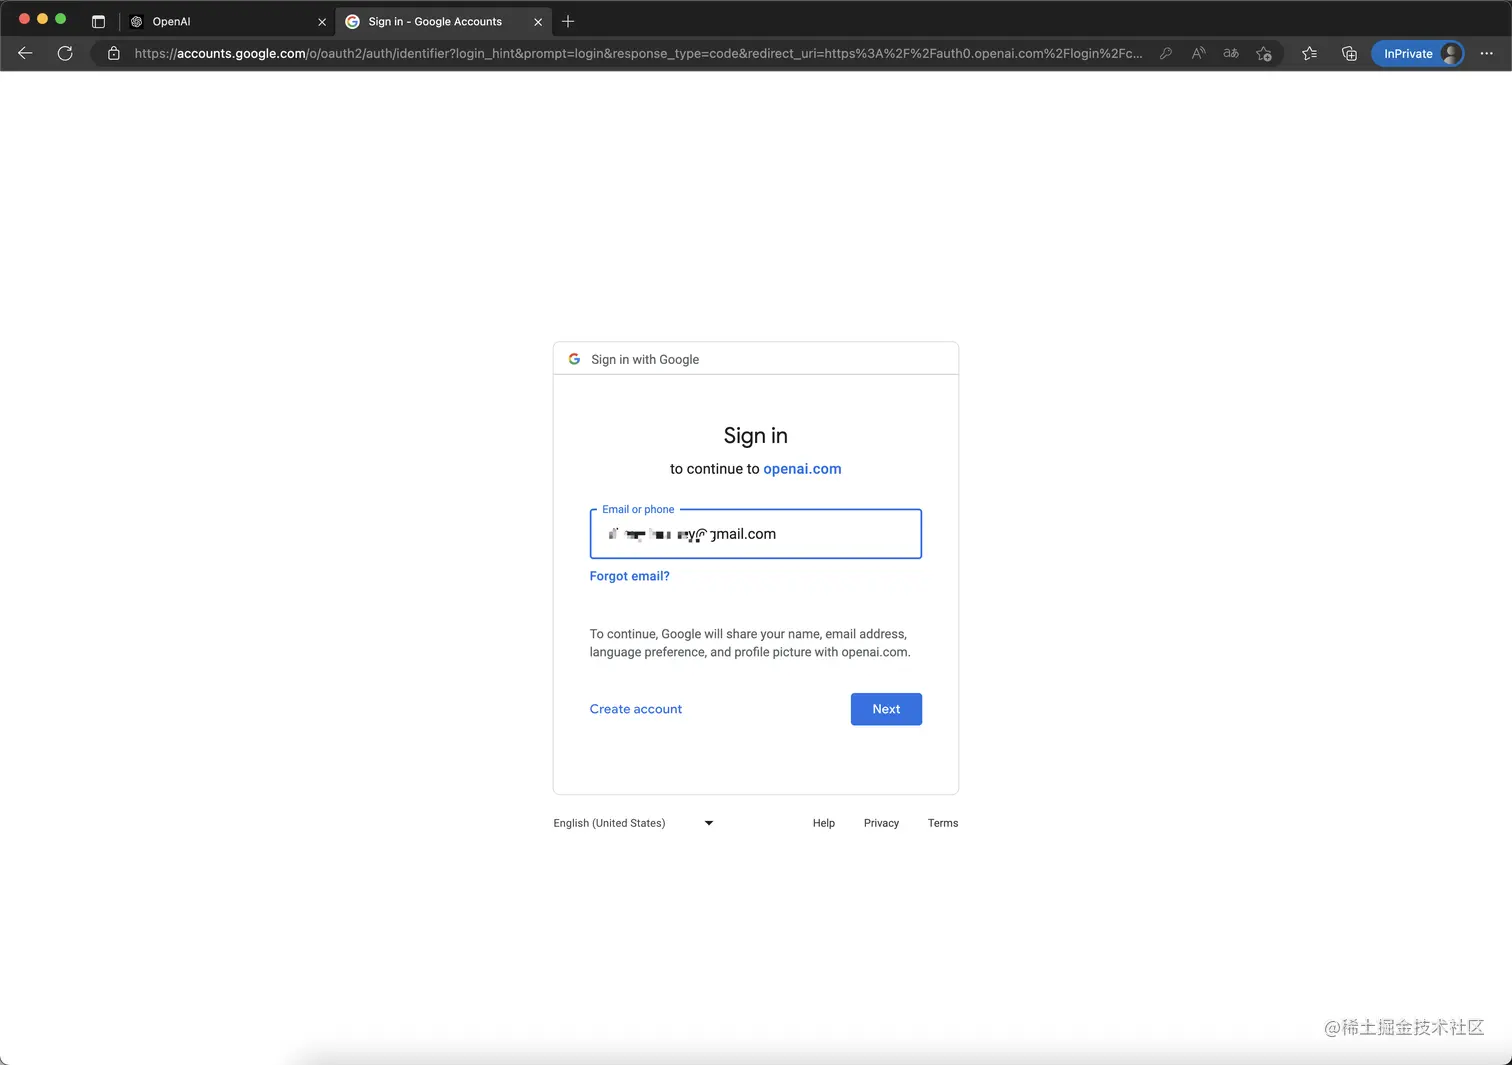
Task: Open the translate page icon
Action: tap(1231, 53)
